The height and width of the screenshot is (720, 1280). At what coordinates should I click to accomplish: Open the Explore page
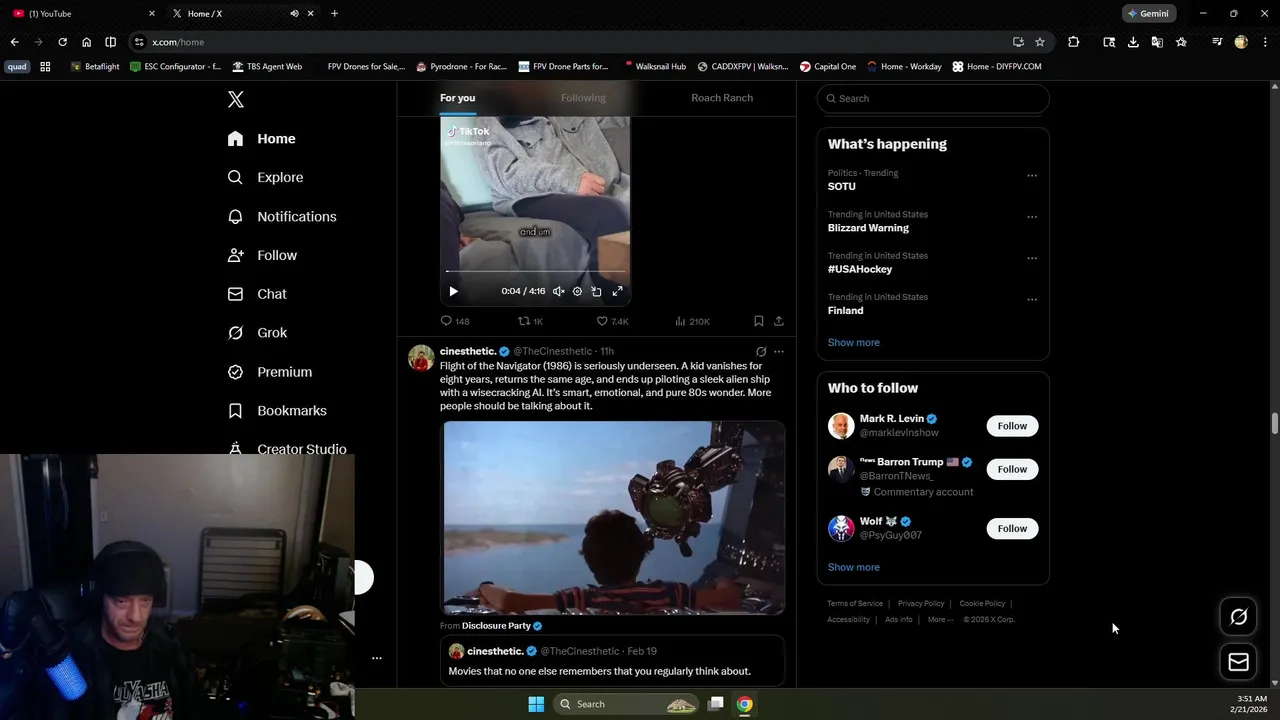pos(266,177)
